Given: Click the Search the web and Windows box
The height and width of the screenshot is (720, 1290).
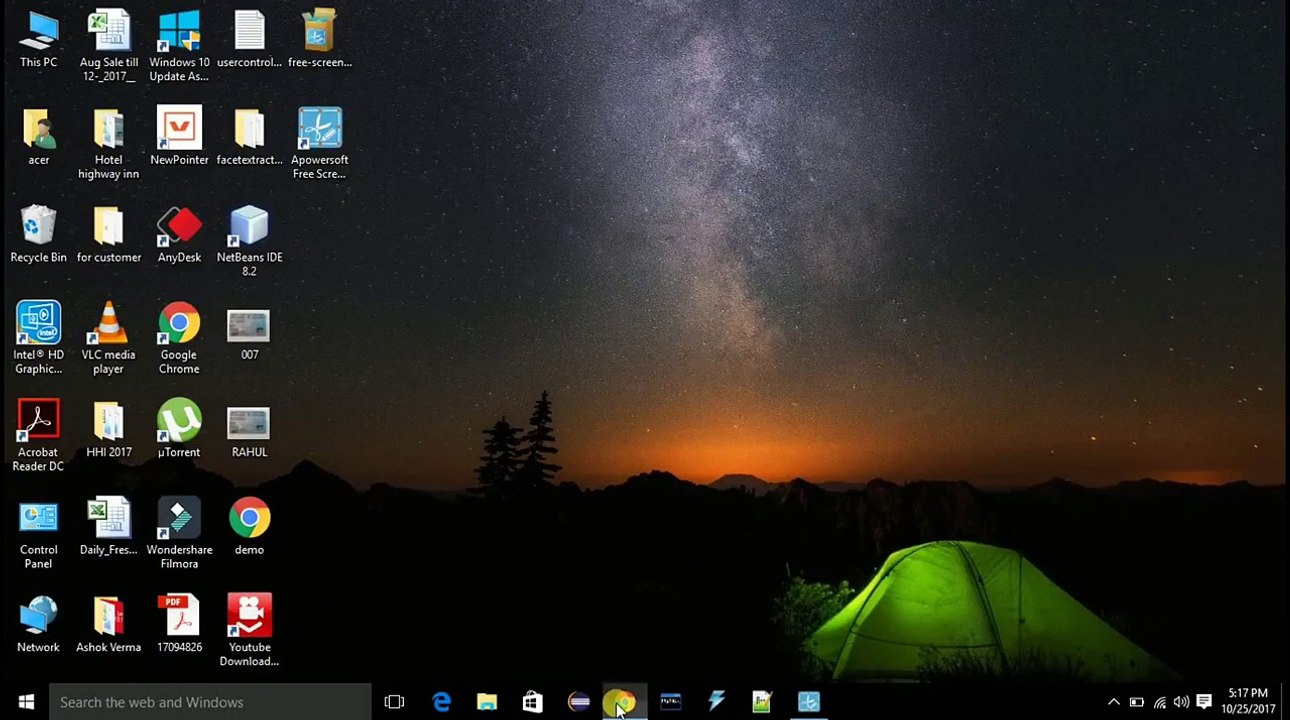Looking at the screenshot, I should pyautogui.click(x=211, y=702).
